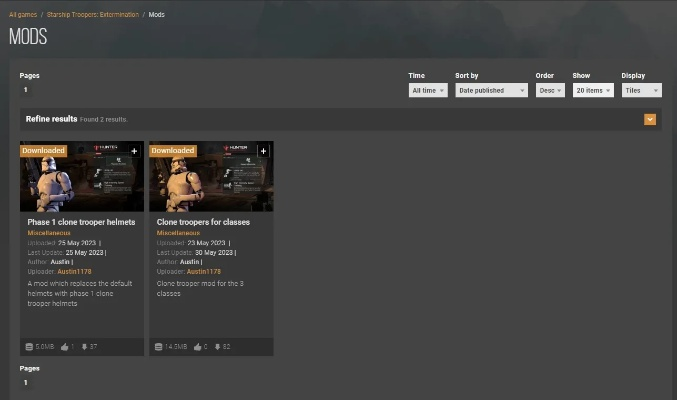Click download count icon on Clone troopers for classes
Image resolution: width=677 pixels, height=400 pixels.
(216, 347)
